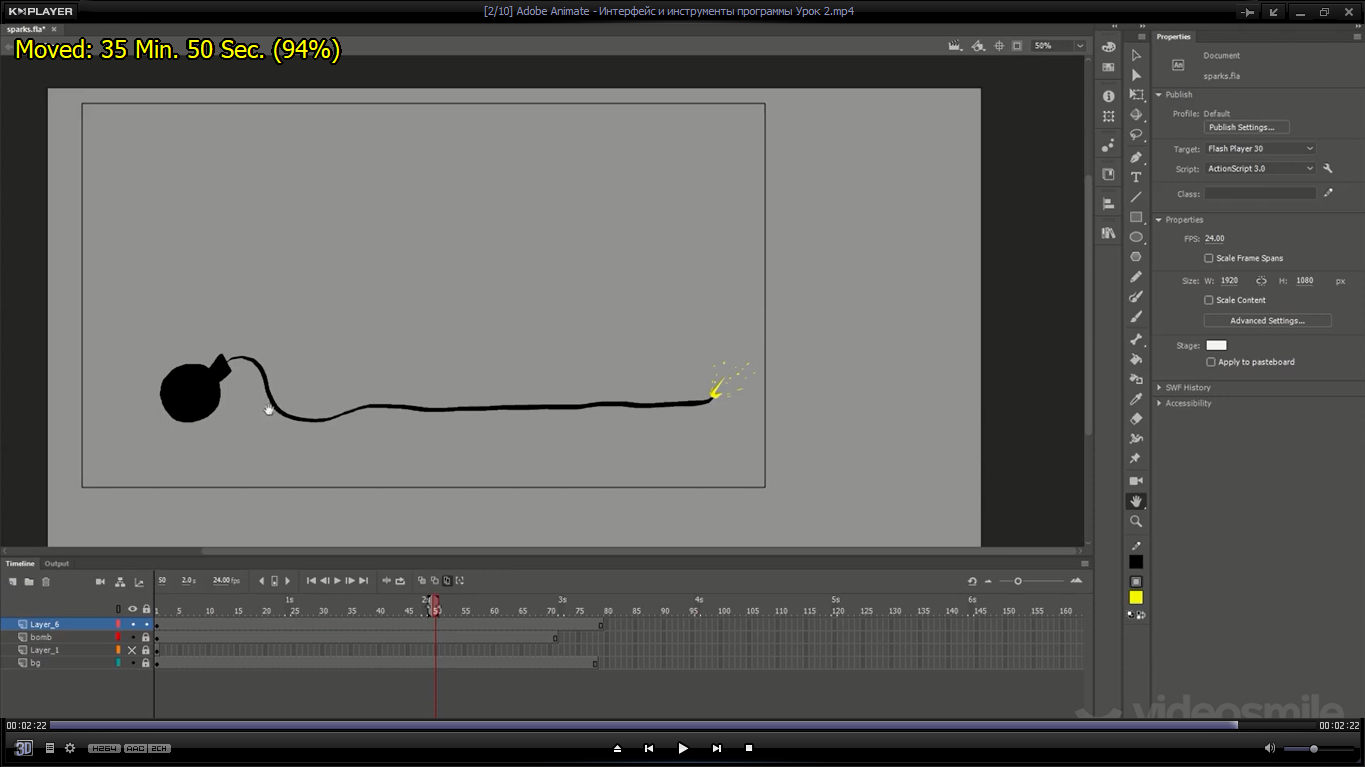
Task: Switch to the Output tab
Action: tap(57, 564)
